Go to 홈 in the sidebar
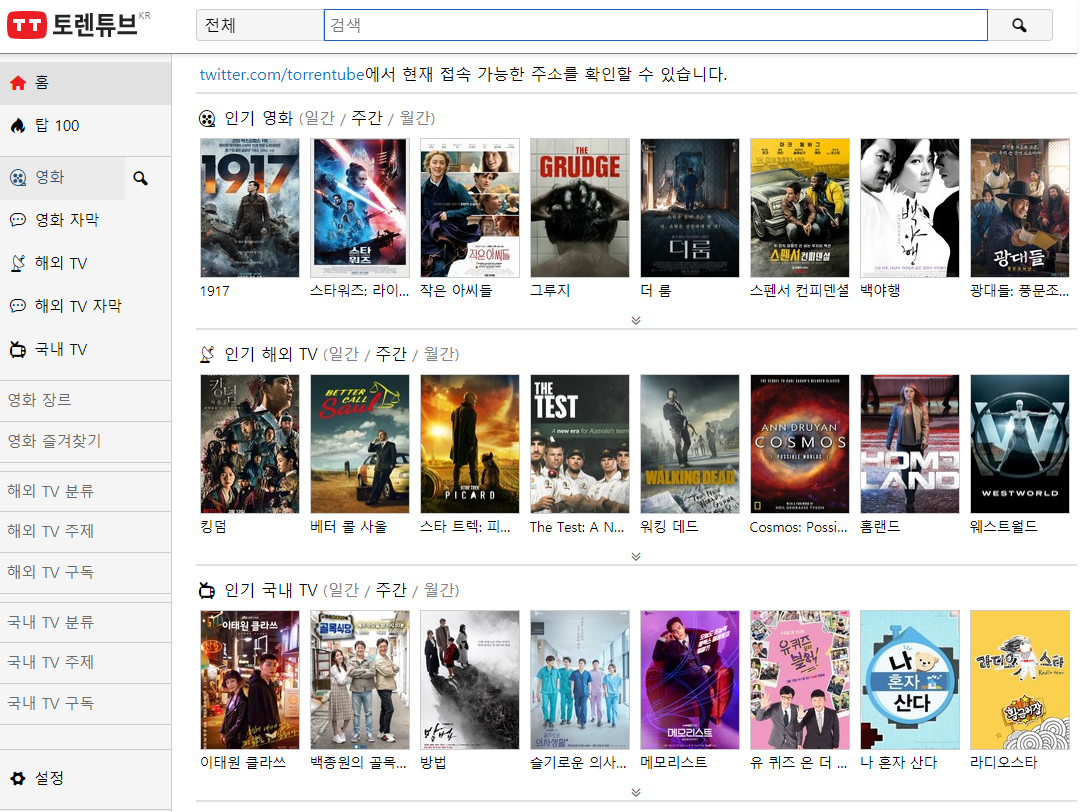 (85, 83)
